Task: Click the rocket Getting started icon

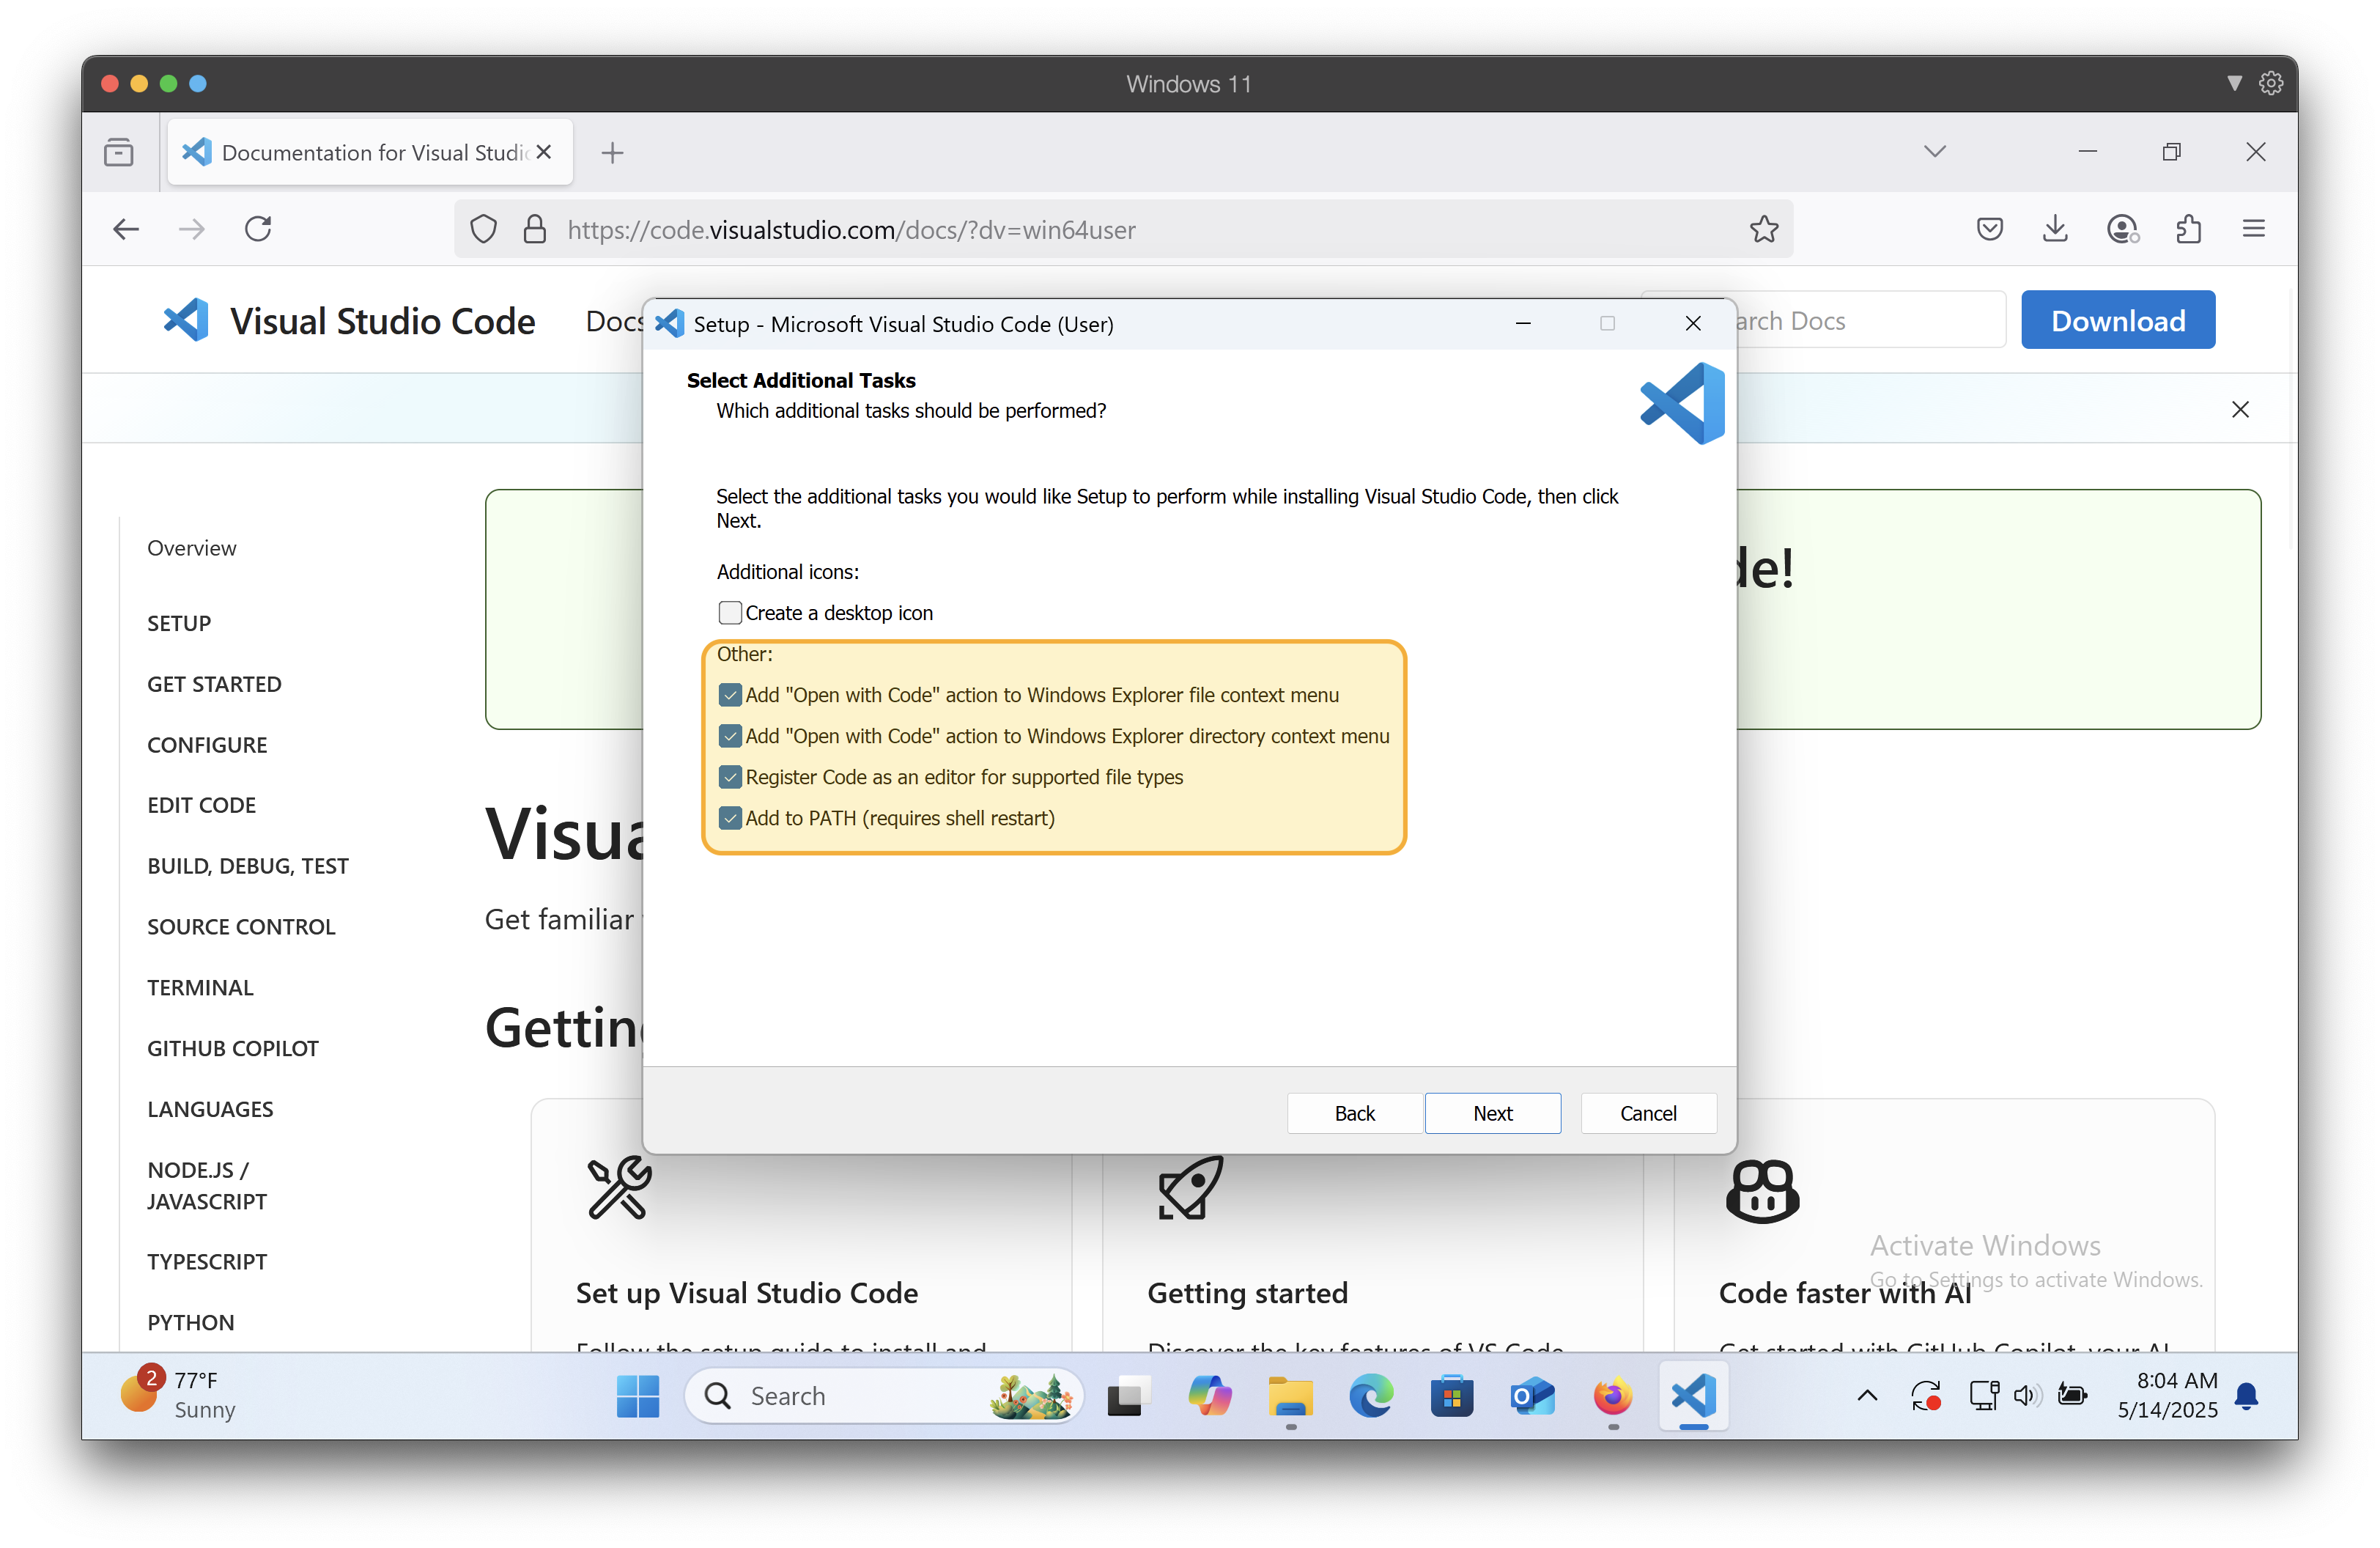Action: (x=1190, y=1188)
